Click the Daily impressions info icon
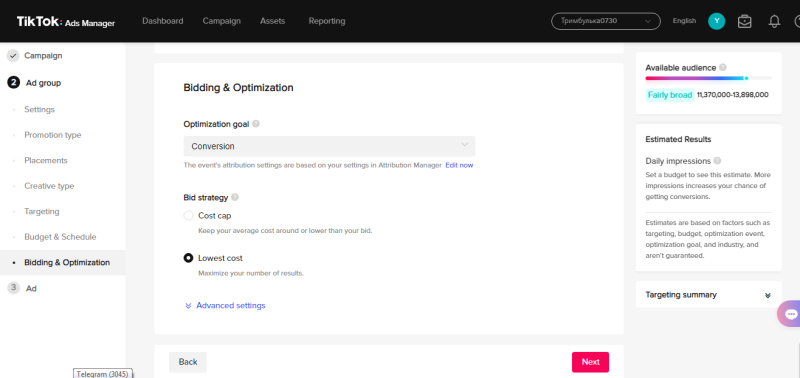This screenshot has height=378, width=800. coord(717,161)
